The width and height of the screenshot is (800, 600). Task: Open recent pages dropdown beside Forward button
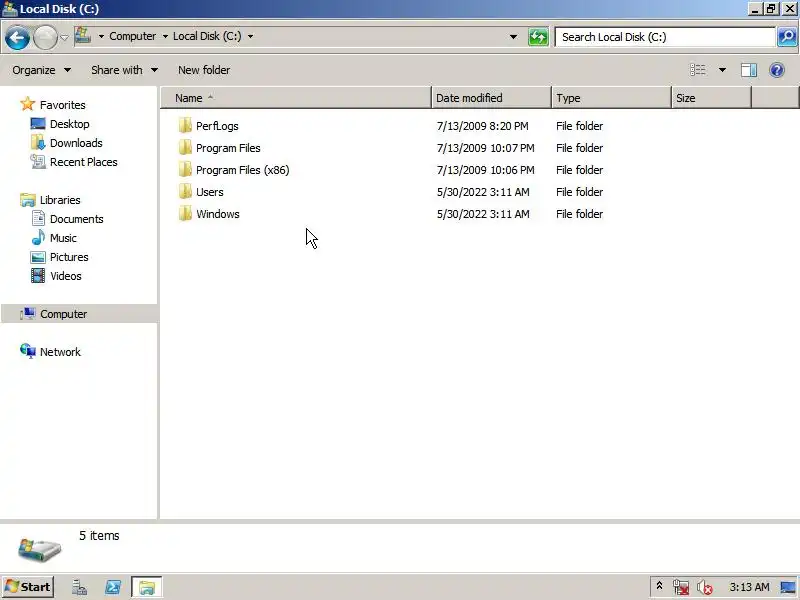coord(64,37)
